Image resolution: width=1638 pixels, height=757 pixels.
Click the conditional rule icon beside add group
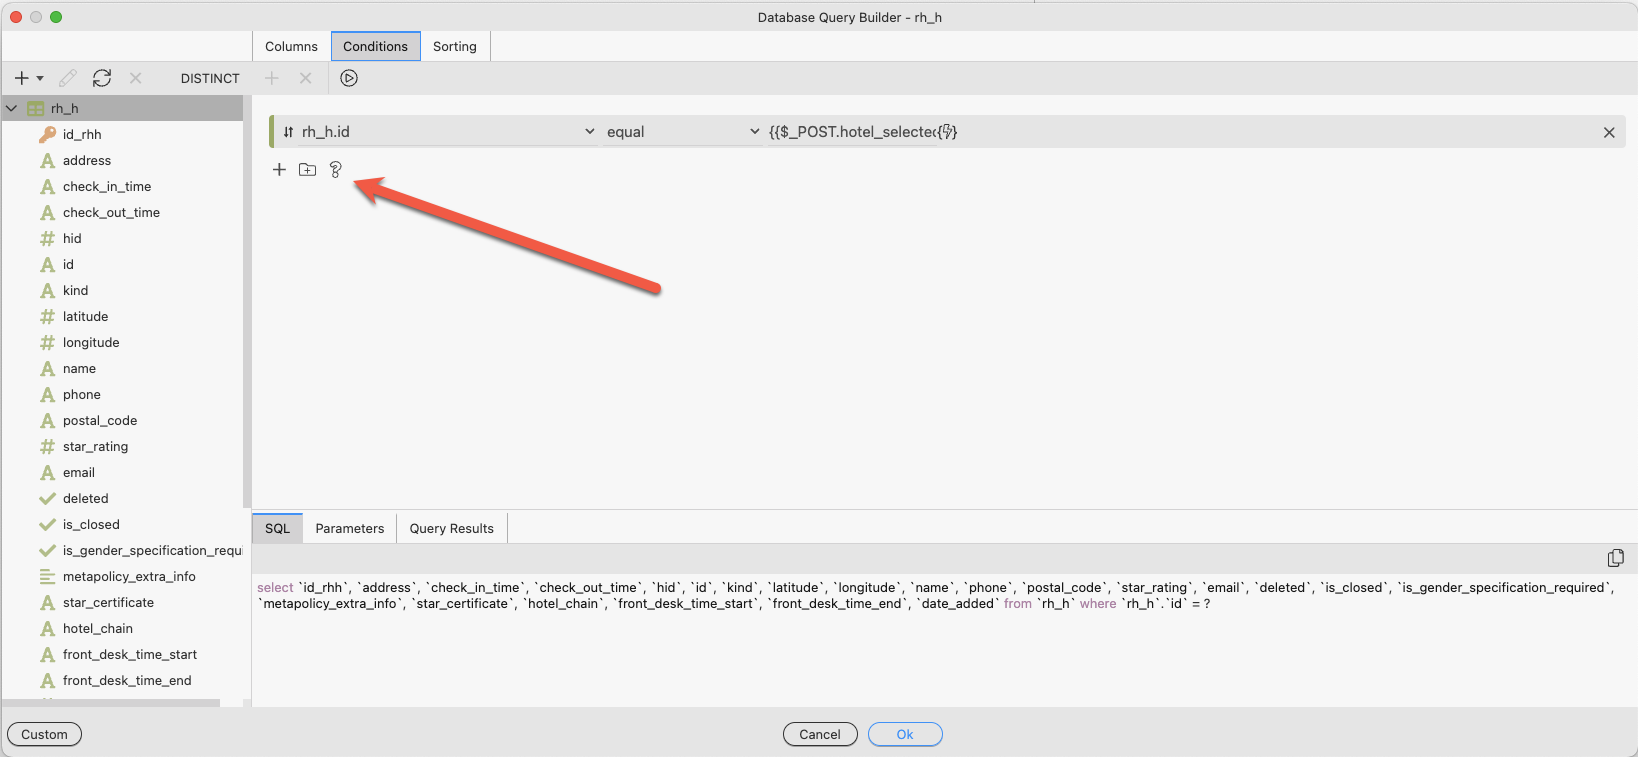[336, 170]
